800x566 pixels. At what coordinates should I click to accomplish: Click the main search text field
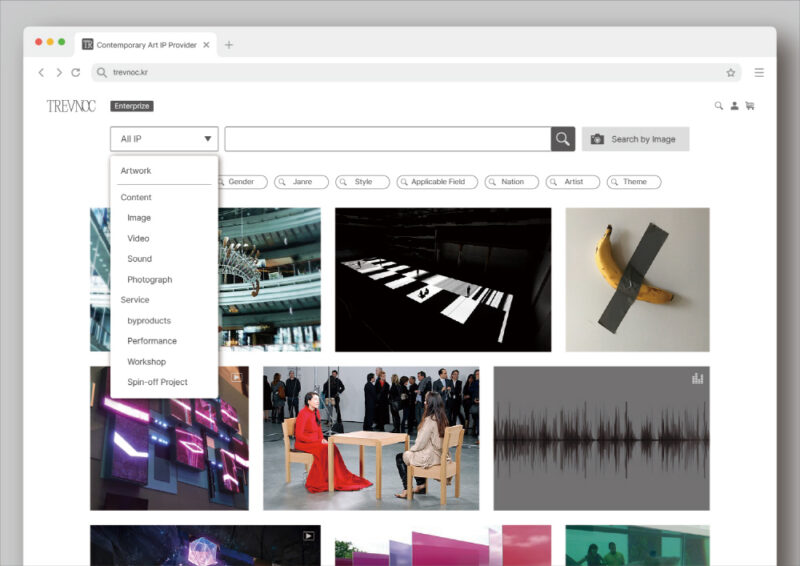(388, 139)
